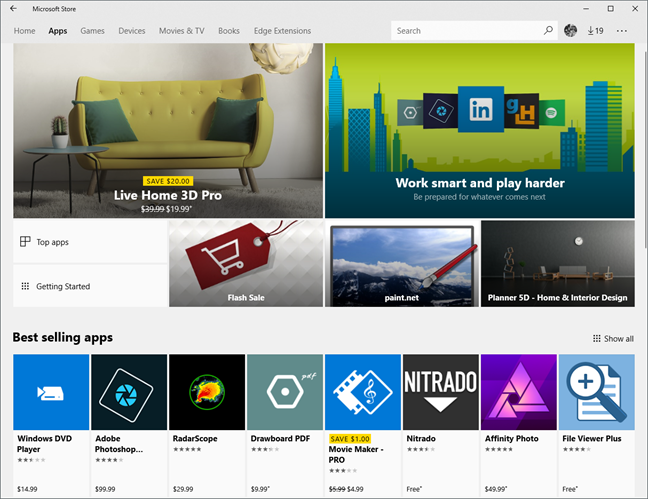This screenshot has width=648, height=499.
Task: Switch to the Books tab
Action: (x=229, y=31)
